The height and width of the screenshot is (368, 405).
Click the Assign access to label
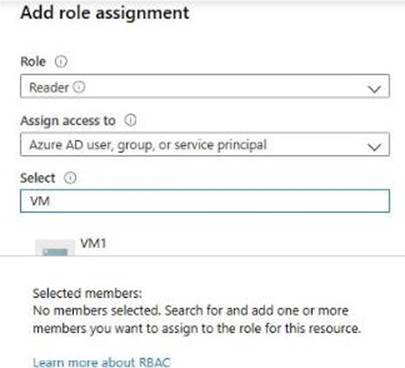click(68, 120)
